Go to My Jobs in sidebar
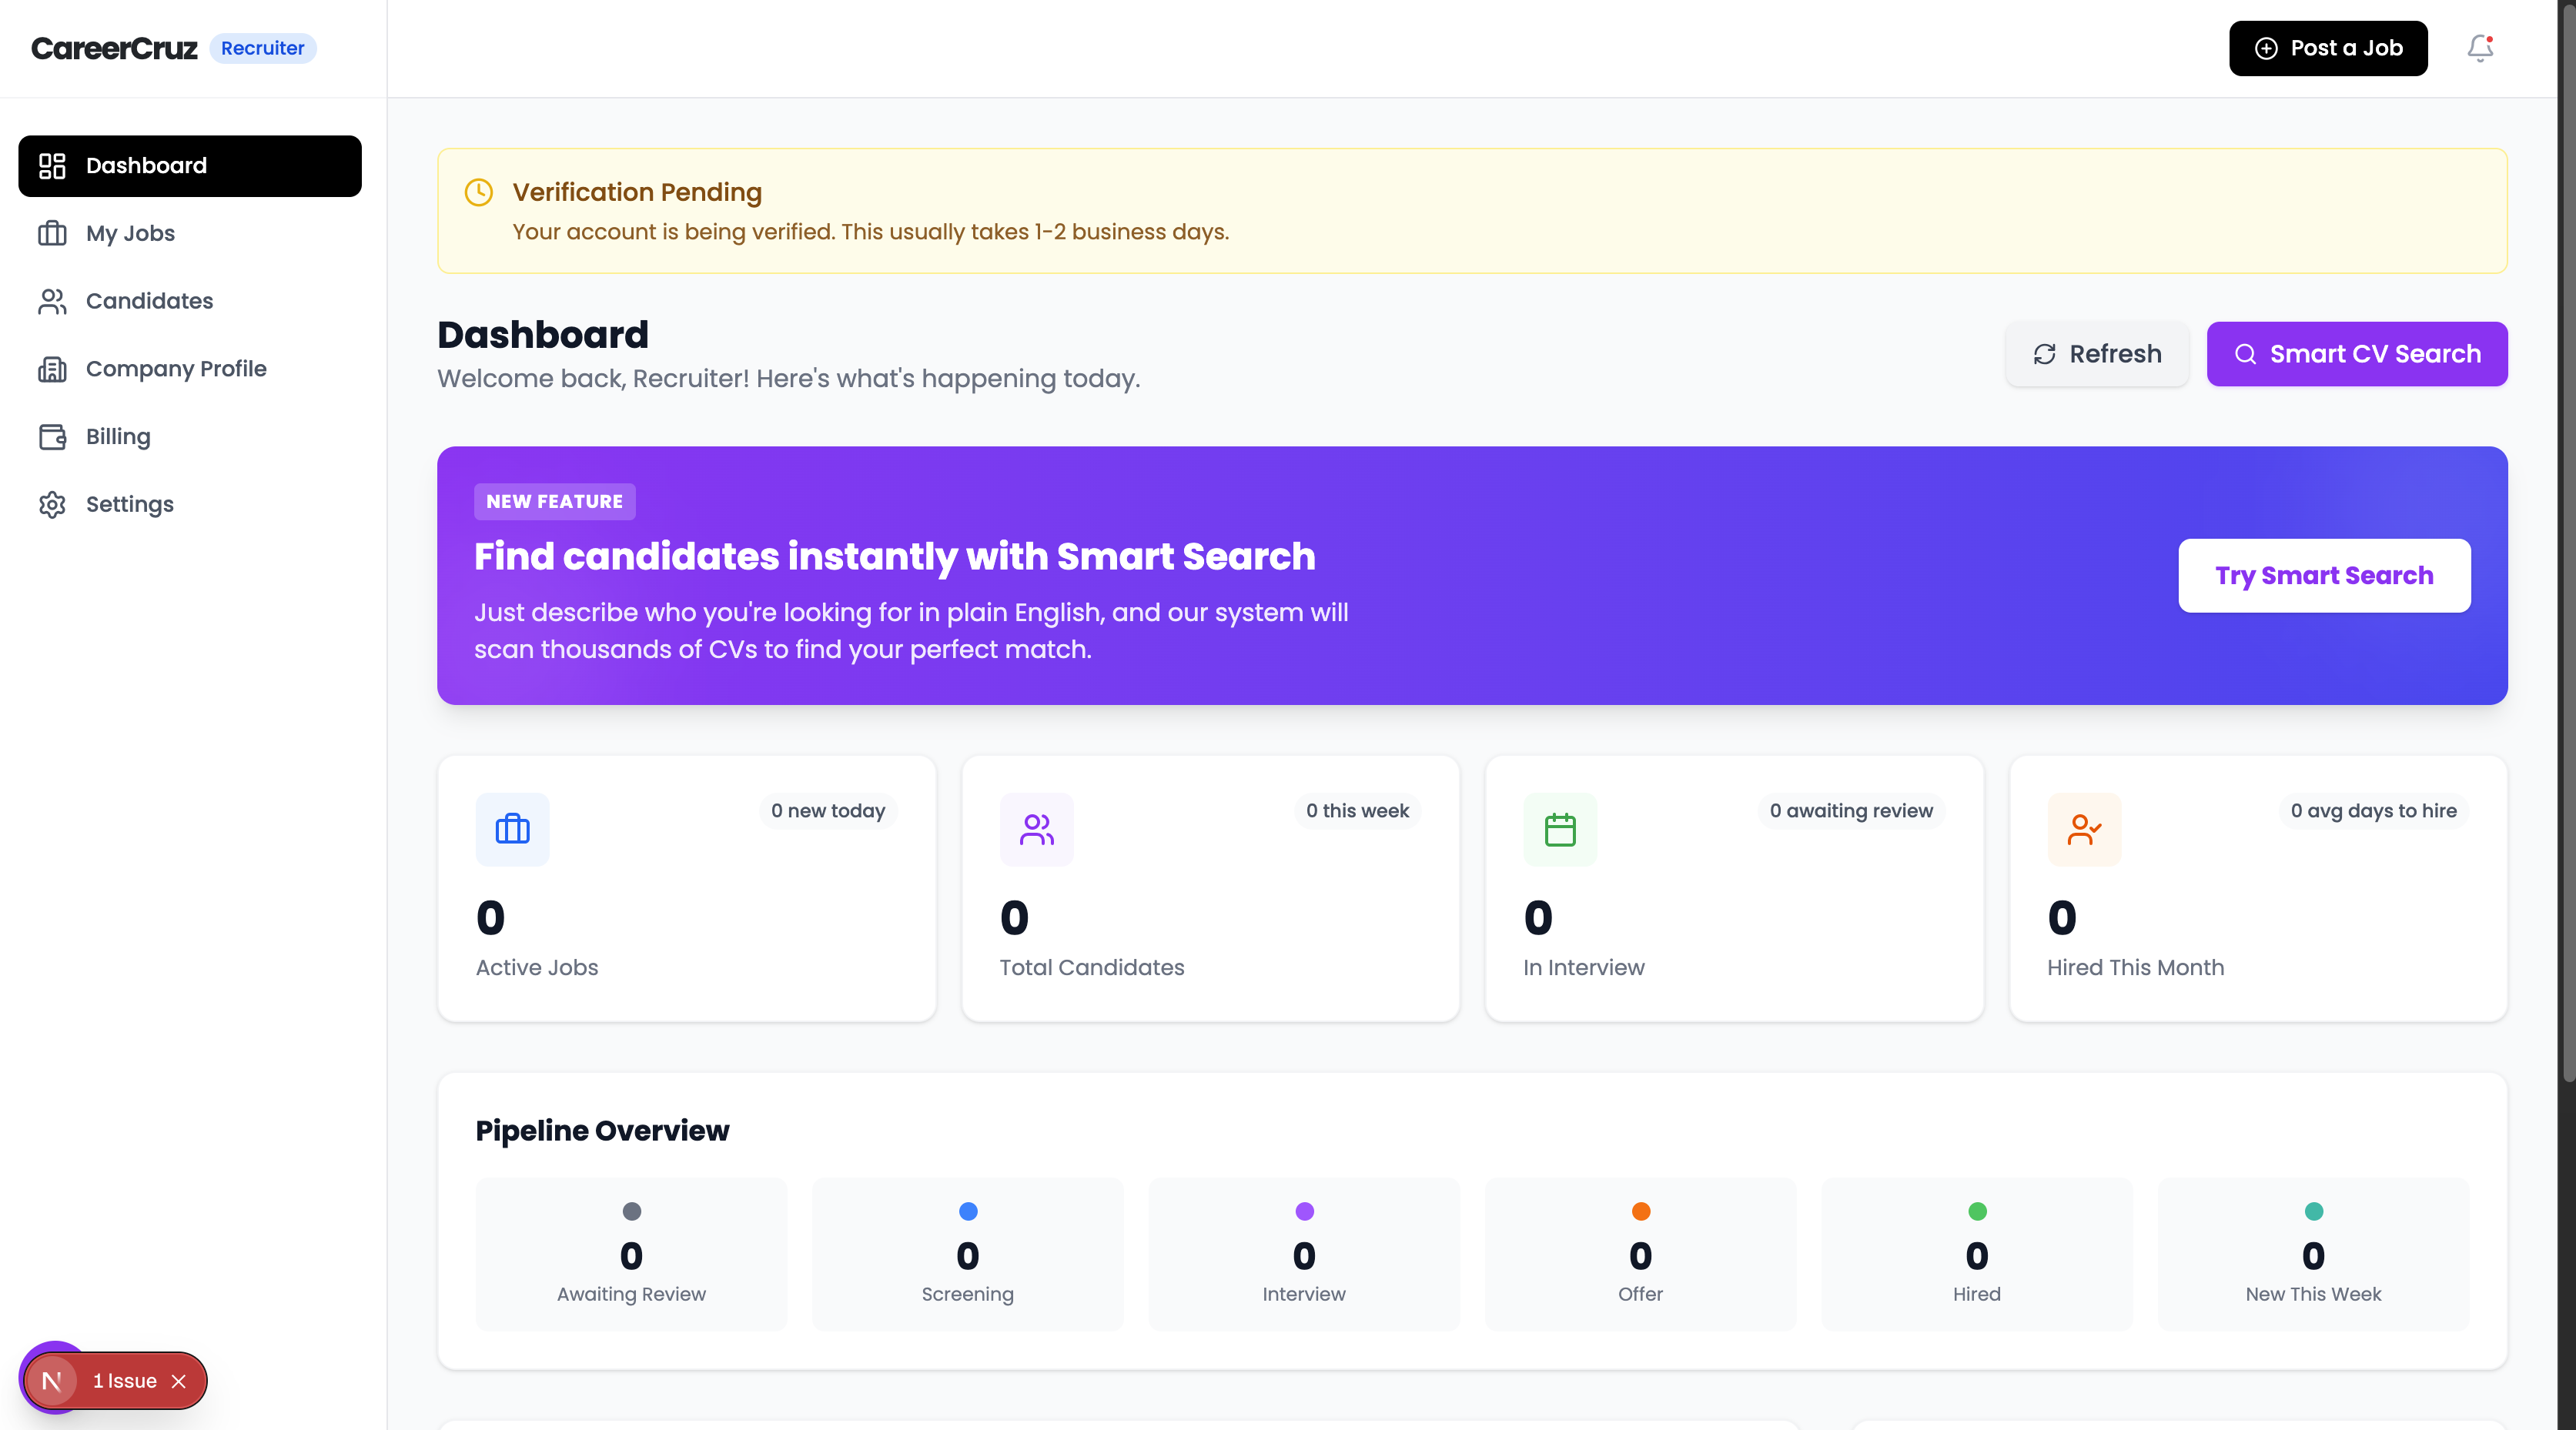 coord(190,233)
